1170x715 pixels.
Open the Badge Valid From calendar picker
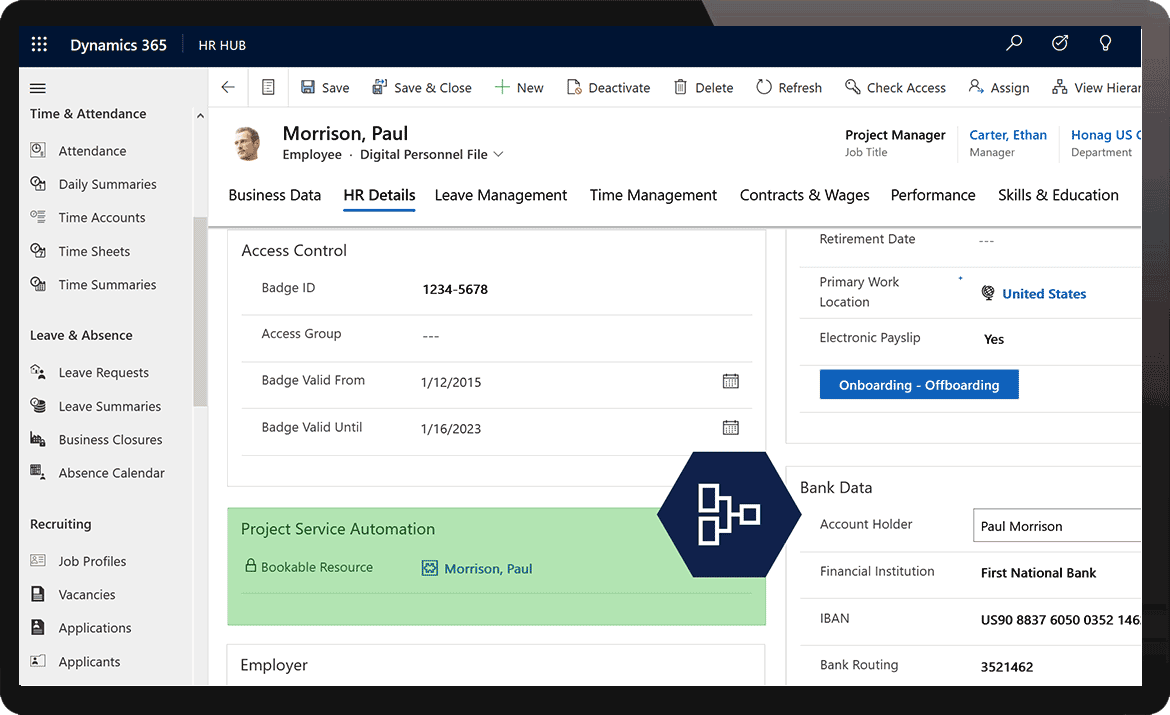pyautogui.click(x=730, y=381)
